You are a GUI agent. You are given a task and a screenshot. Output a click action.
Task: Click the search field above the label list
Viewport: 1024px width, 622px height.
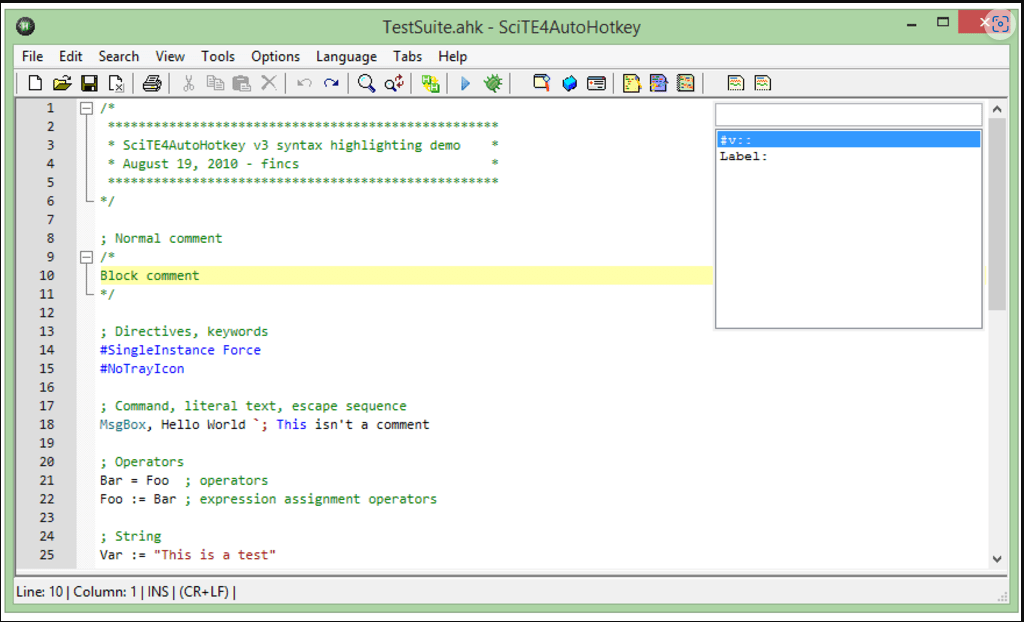click(x=848, y=114)
